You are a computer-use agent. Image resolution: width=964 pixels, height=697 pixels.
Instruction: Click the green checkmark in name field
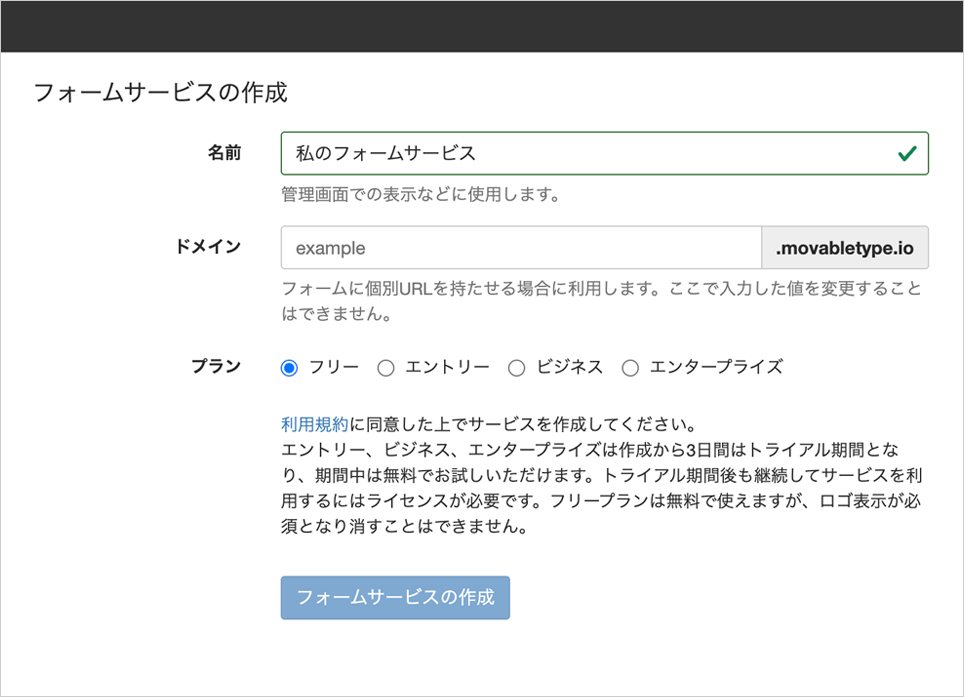906,154
